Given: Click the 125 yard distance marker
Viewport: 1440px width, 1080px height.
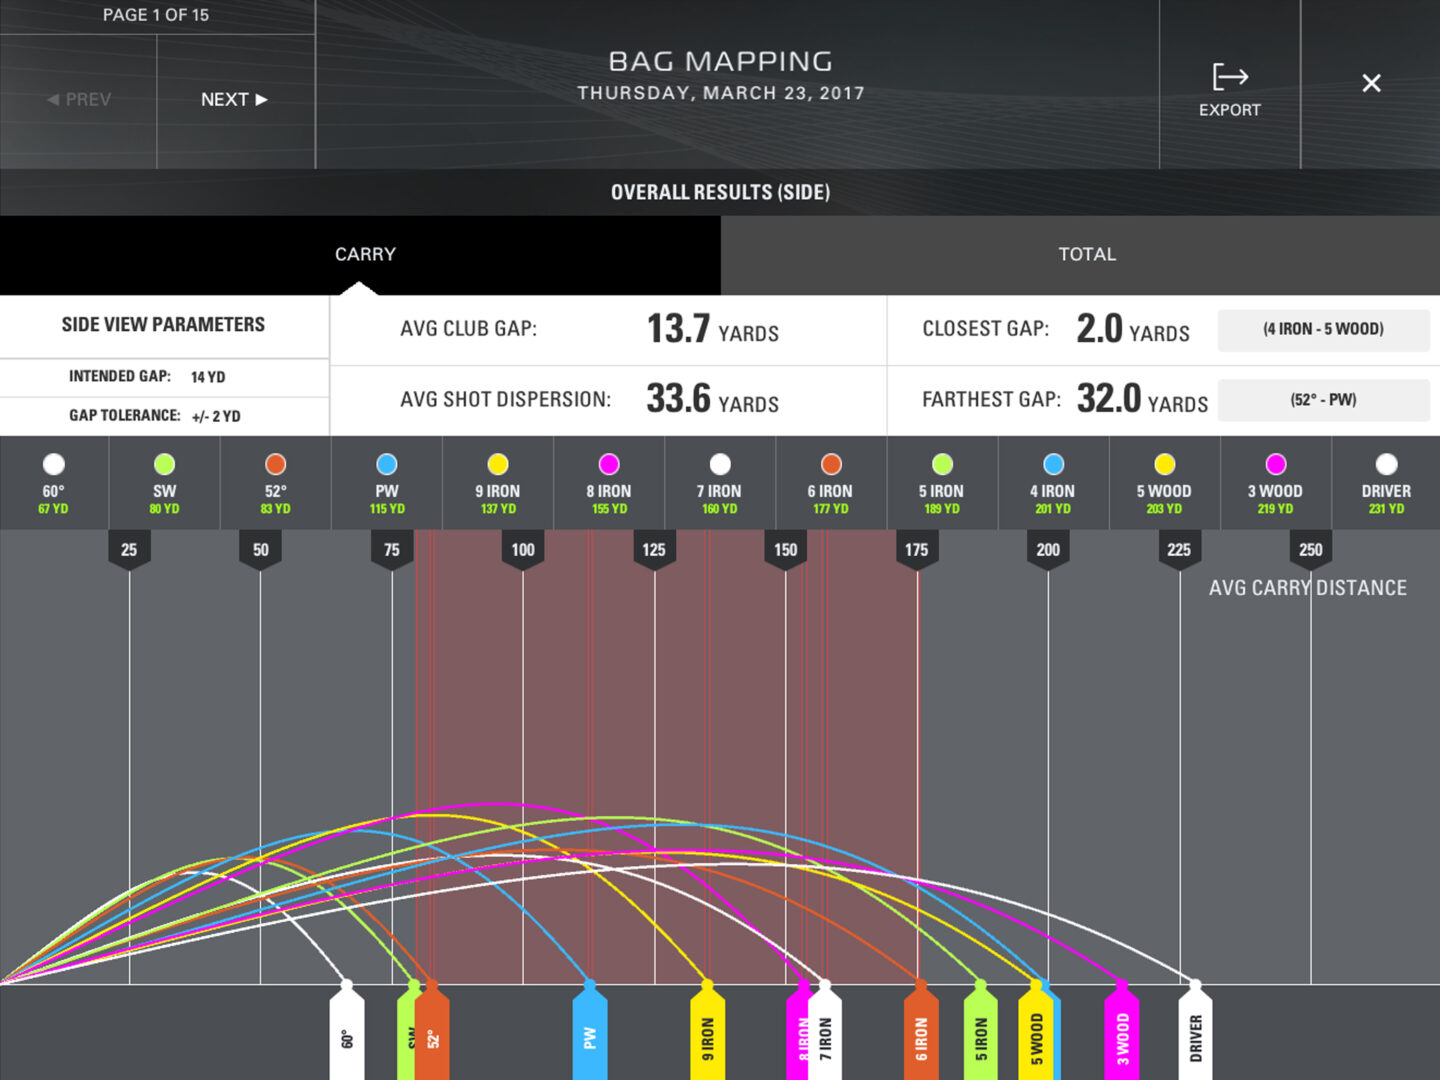Looking at the screenshot, I should point(654,550).
